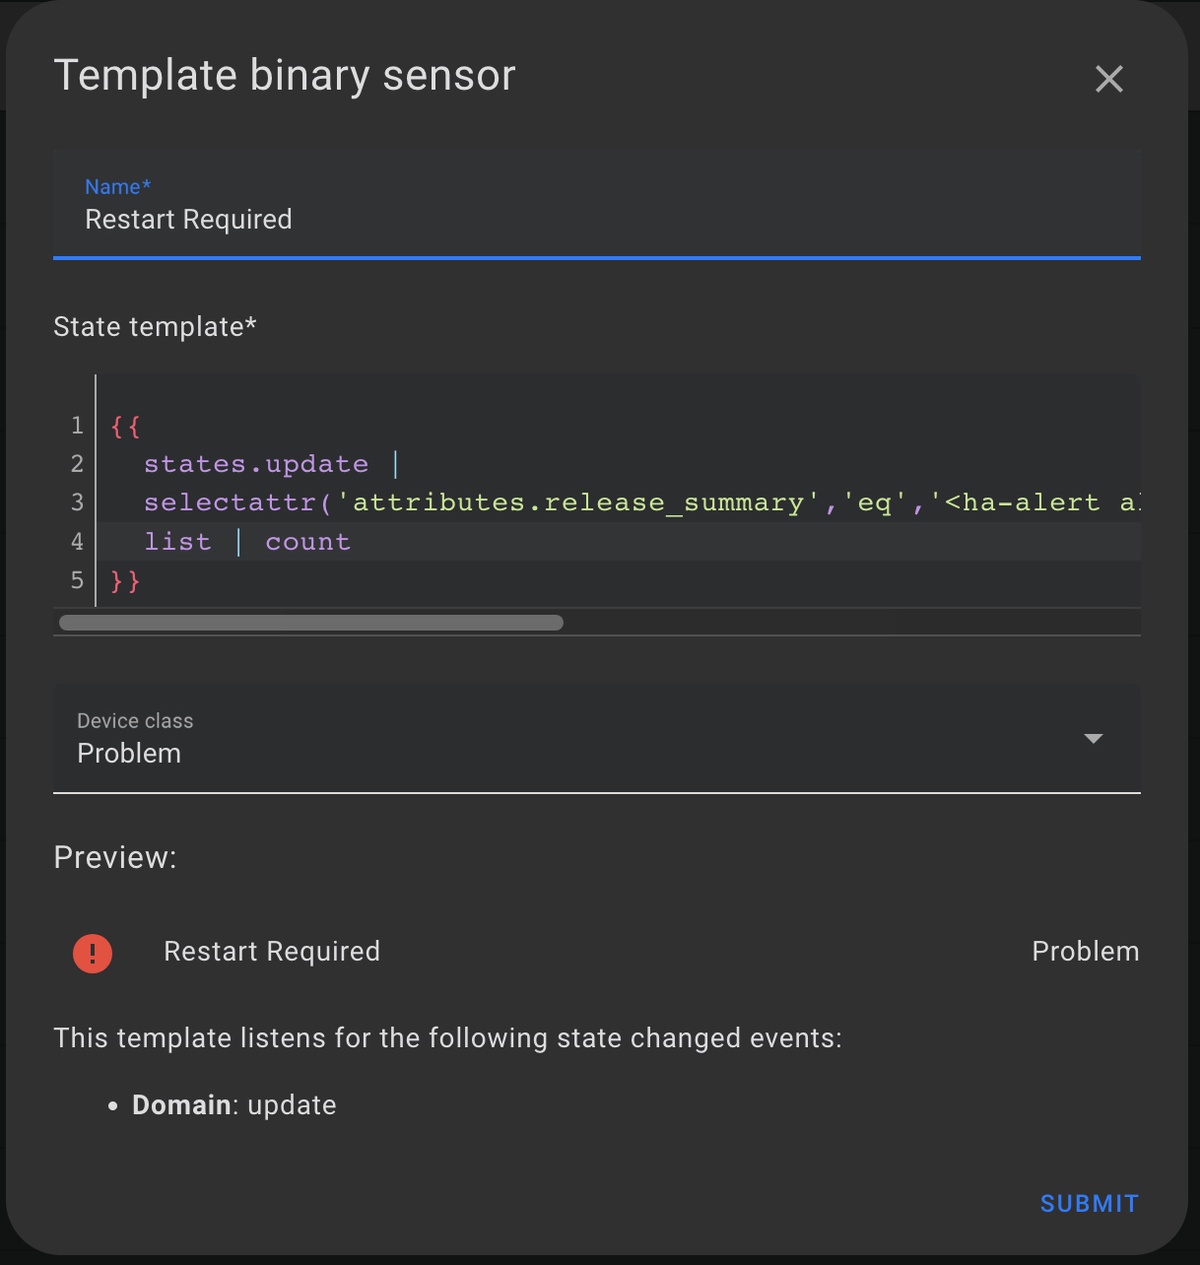This screenshot has height=1265, width=1200.
Task: Click line number 1 in the editor
Action: point(76,425)
